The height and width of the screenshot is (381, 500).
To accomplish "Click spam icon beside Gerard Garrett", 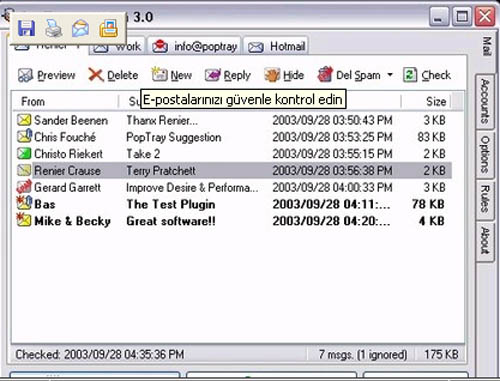I will pos(24,187).
